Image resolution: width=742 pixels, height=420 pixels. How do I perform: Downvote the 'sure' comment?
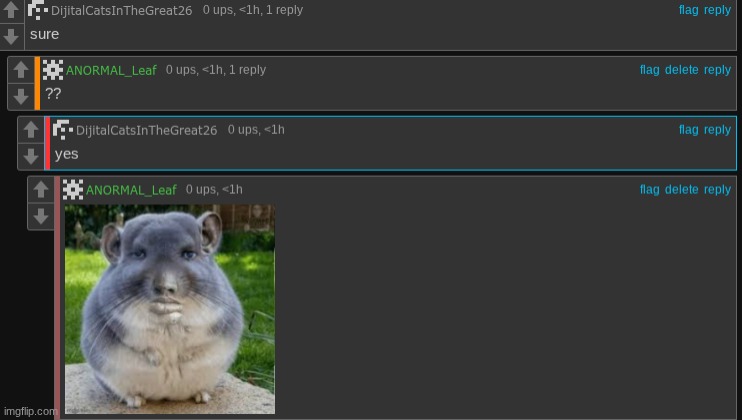coord(11,36)
